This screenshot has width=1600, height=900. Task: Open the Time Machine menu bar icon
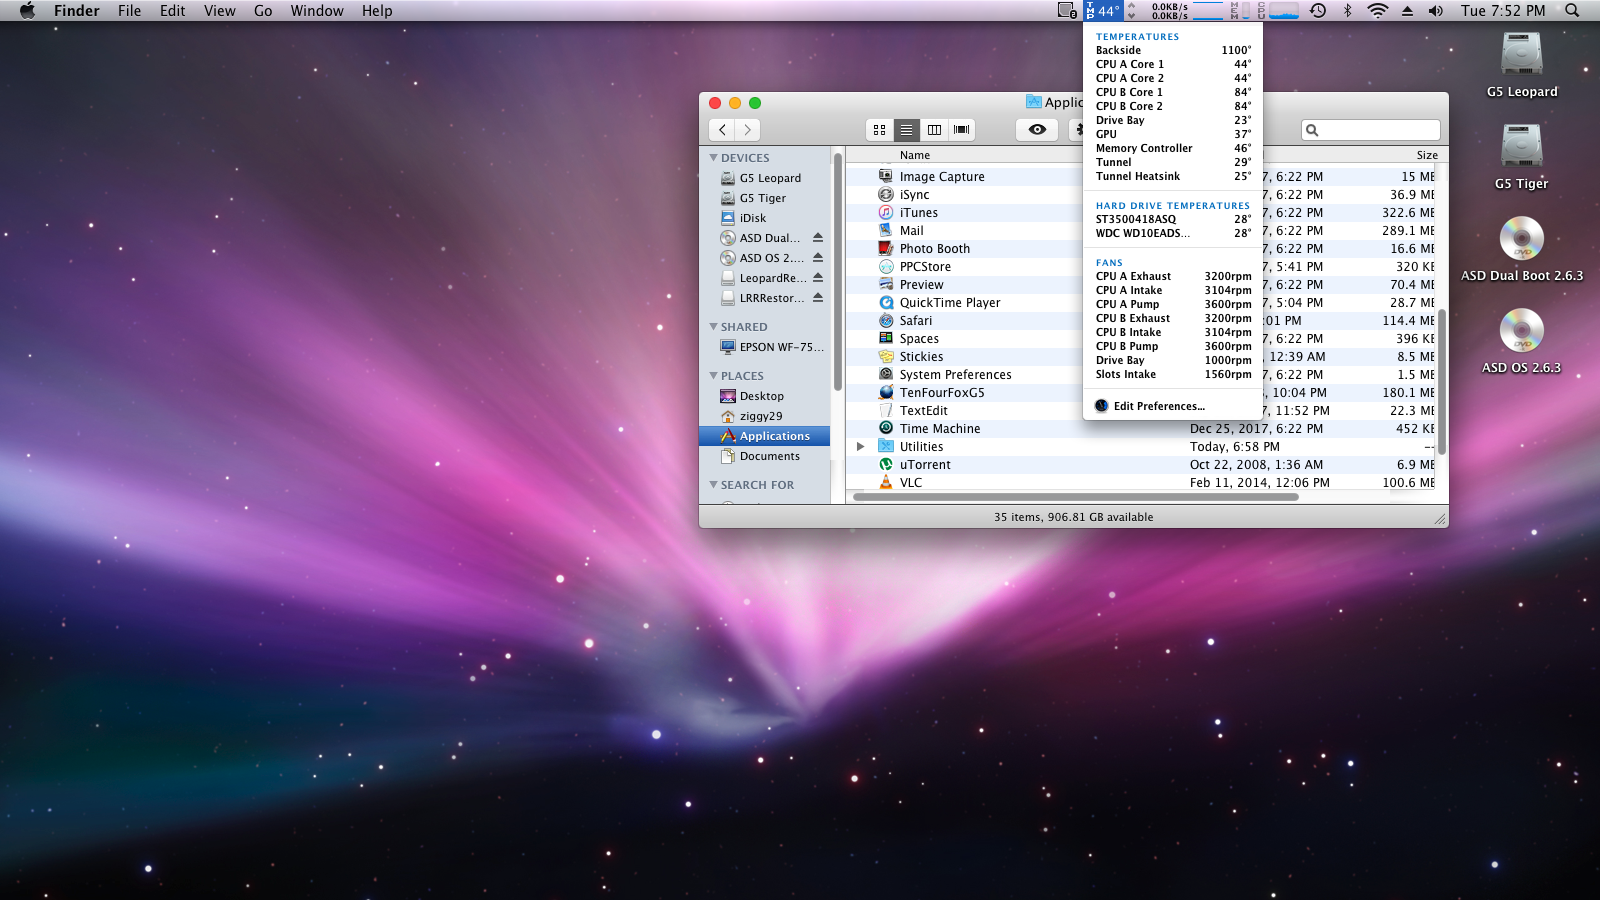(1318, 11)
